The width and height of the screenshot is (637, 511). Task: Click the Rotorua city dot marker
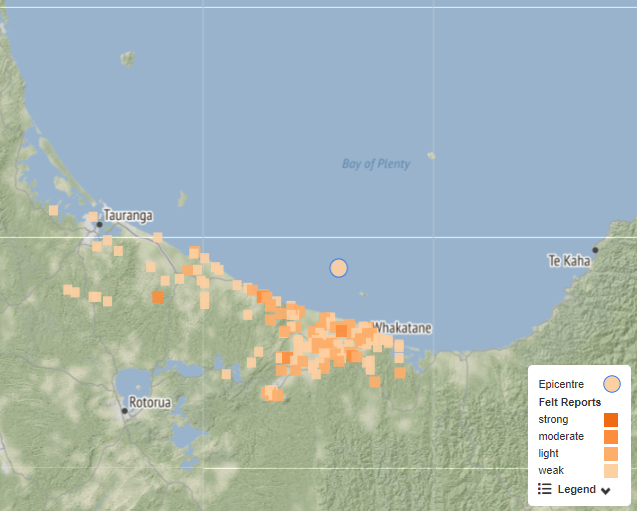[x=125, y=411]
